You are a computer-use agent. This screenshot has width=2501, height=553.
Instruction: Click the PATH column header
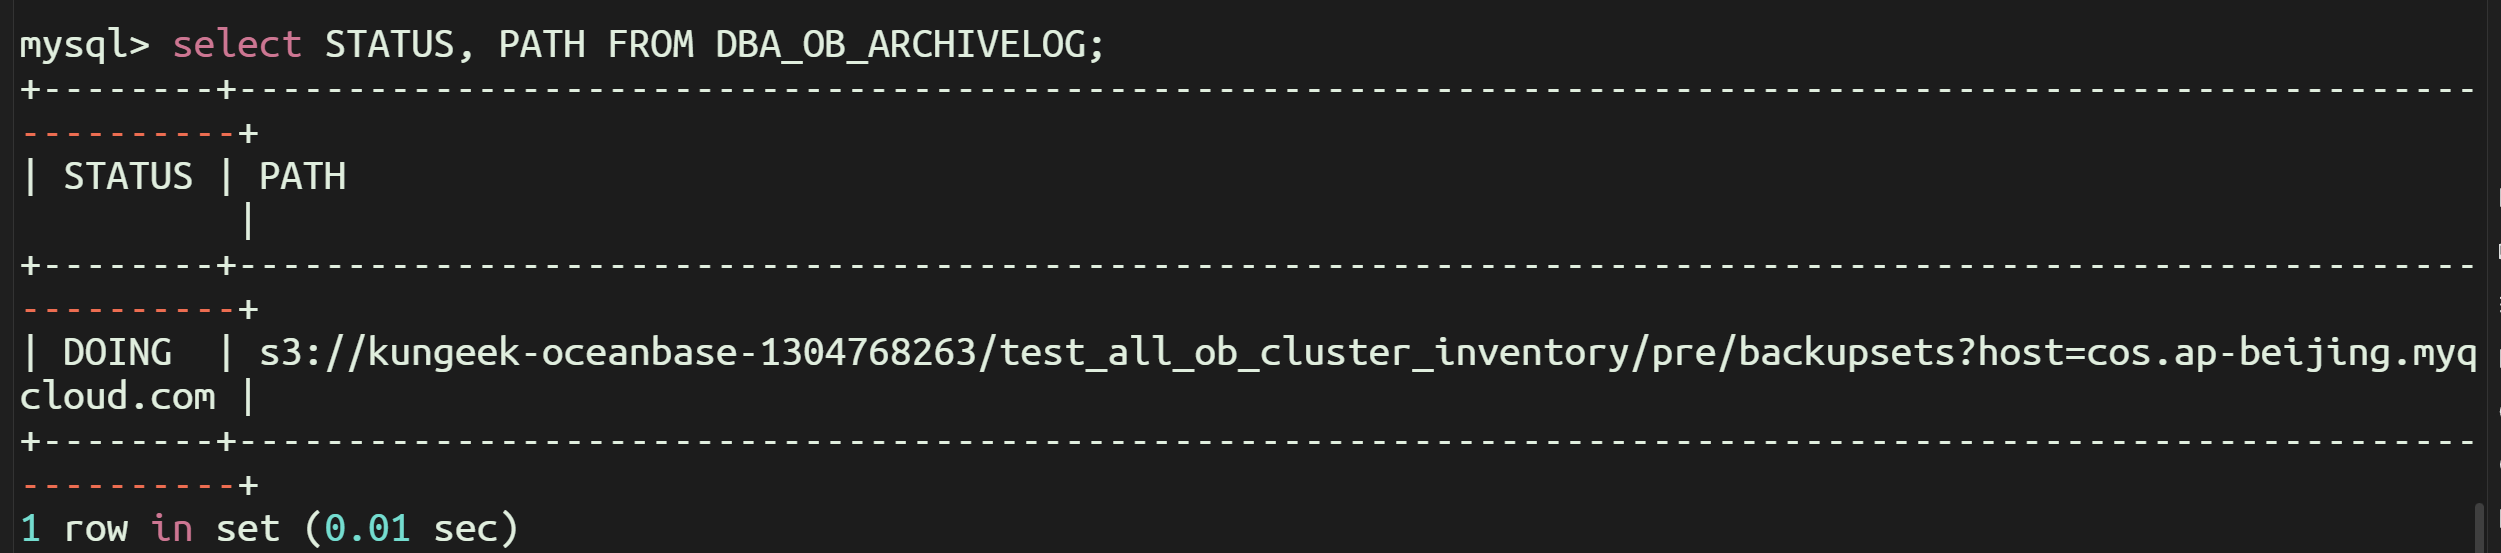click(x=302, y=177)
